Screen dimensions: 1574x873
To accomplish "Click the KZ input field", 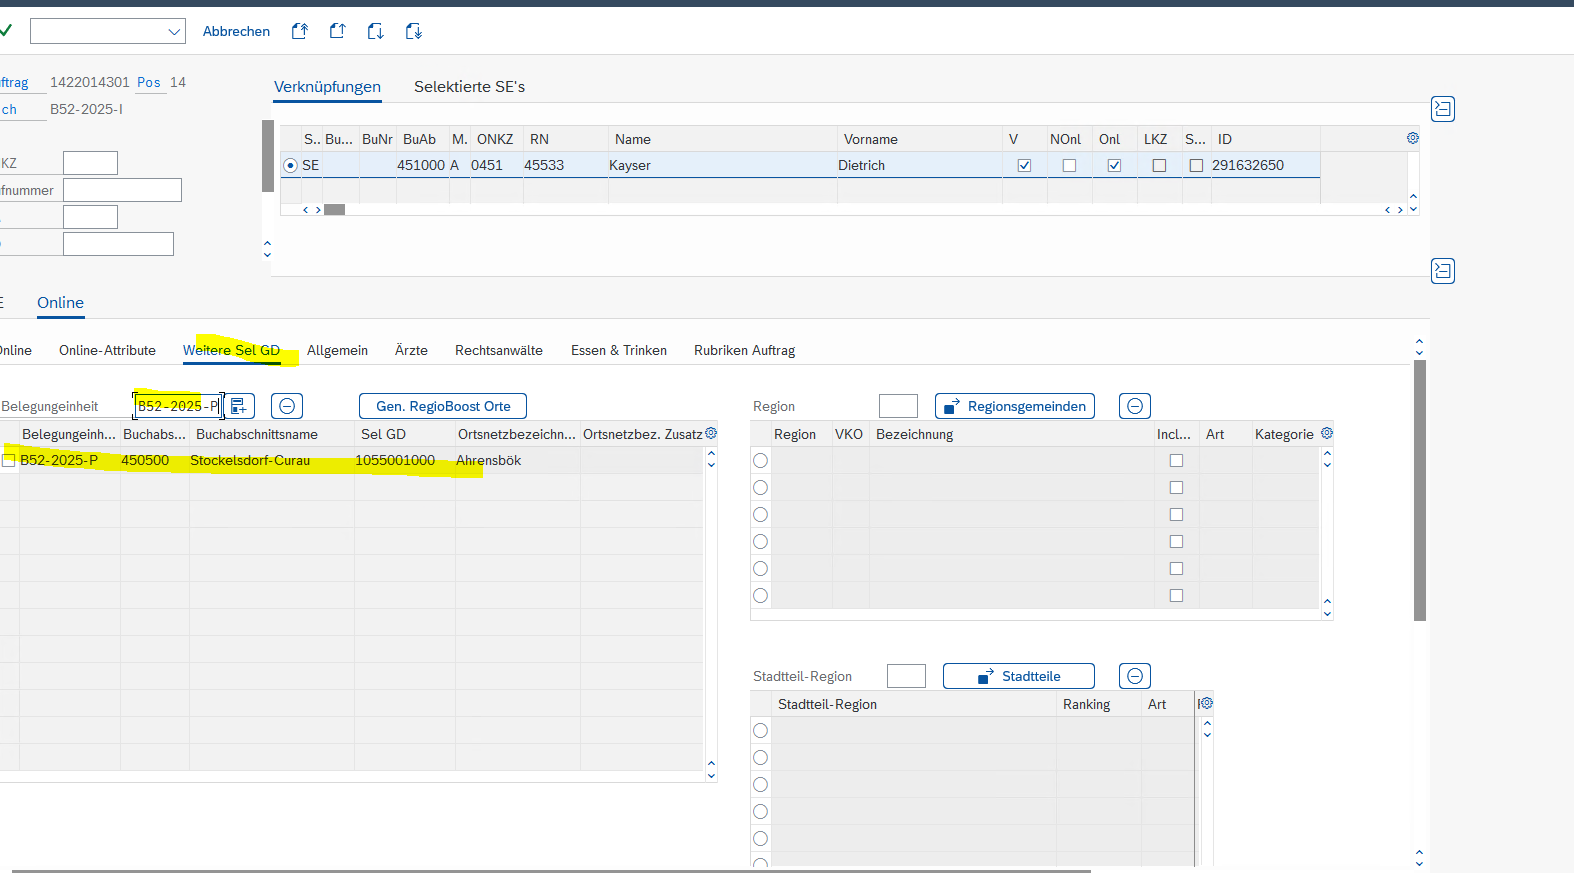I will 90,163.
